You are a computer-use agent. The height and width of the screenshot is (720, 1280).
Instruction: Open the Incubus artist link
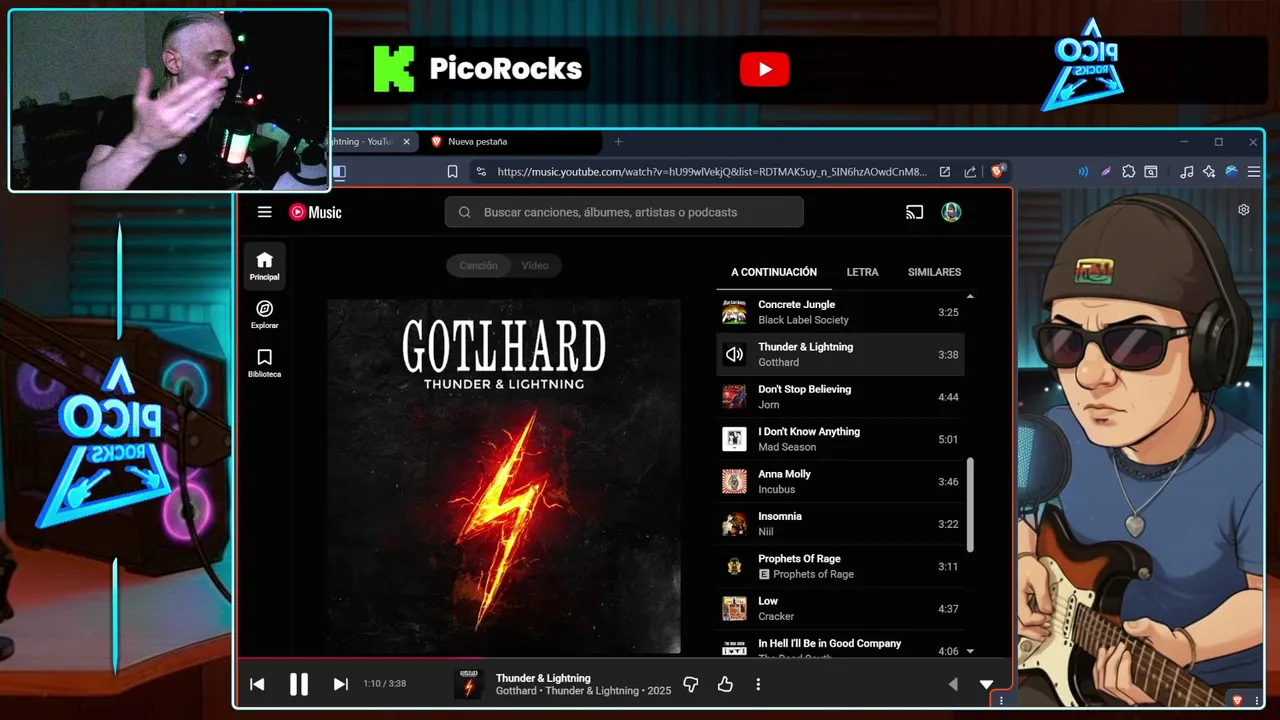coord(776,489)
